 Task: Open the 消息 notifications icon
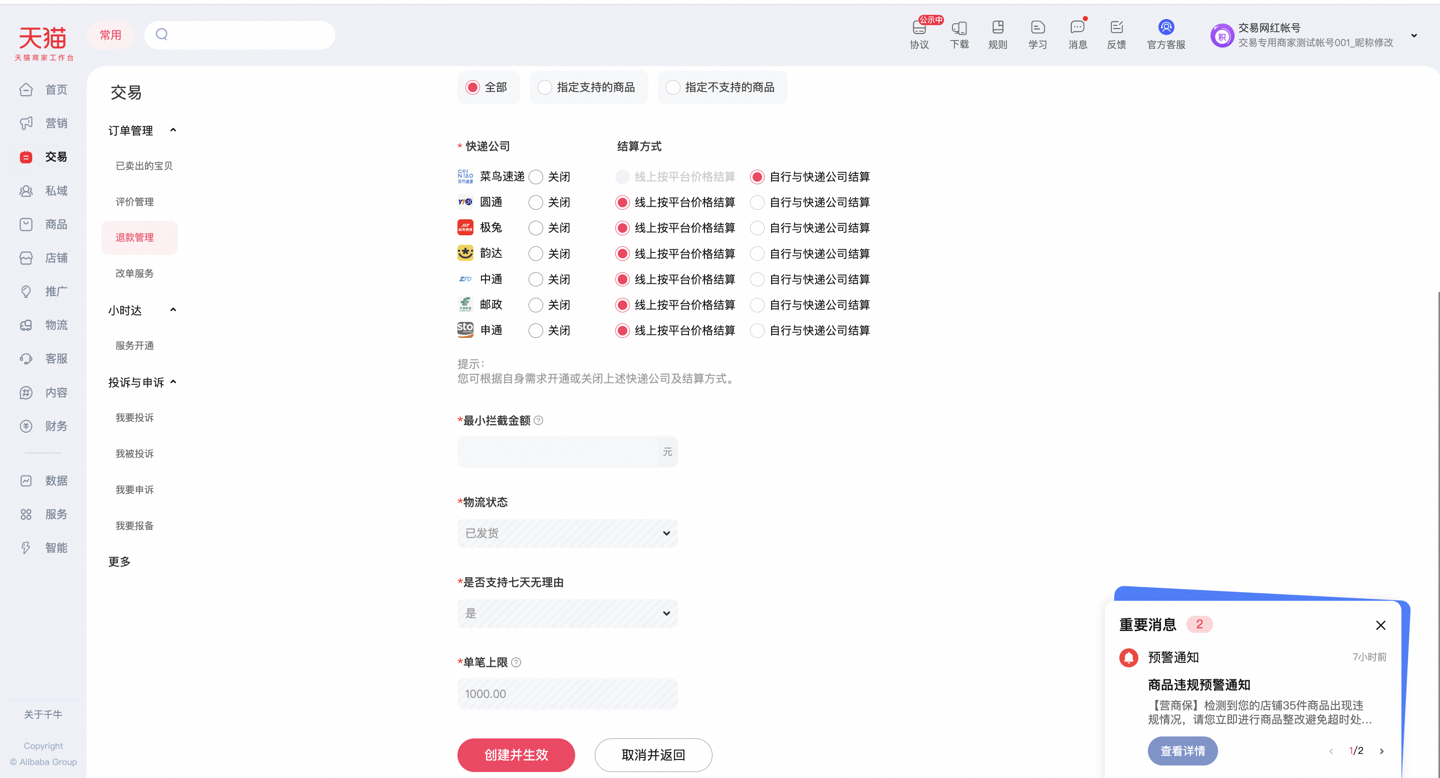pyautogui.click(x=1076, y=33)
